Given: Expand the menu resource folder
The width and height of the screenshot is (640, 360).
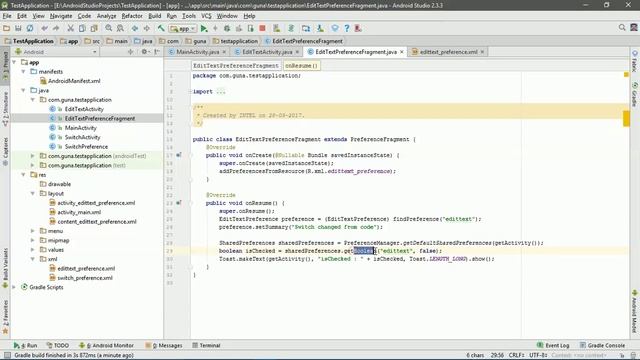Looking at the screenshot, I should point(33,231).
